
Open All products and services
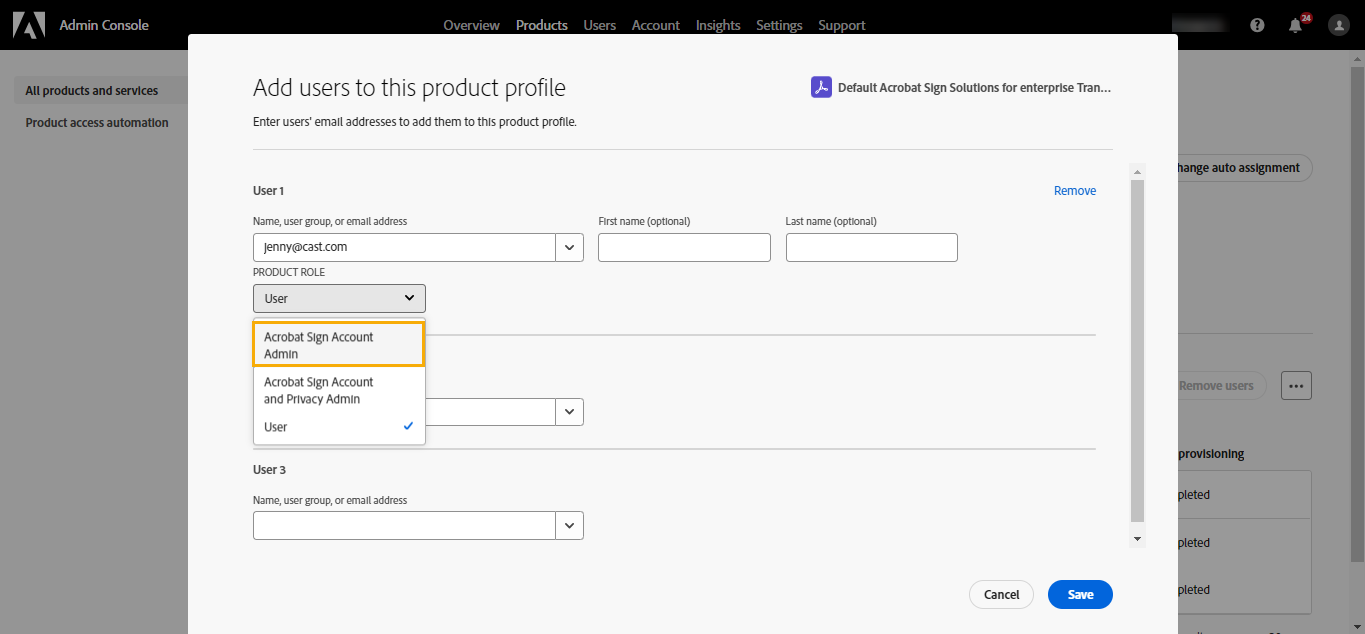pos(92,90)
